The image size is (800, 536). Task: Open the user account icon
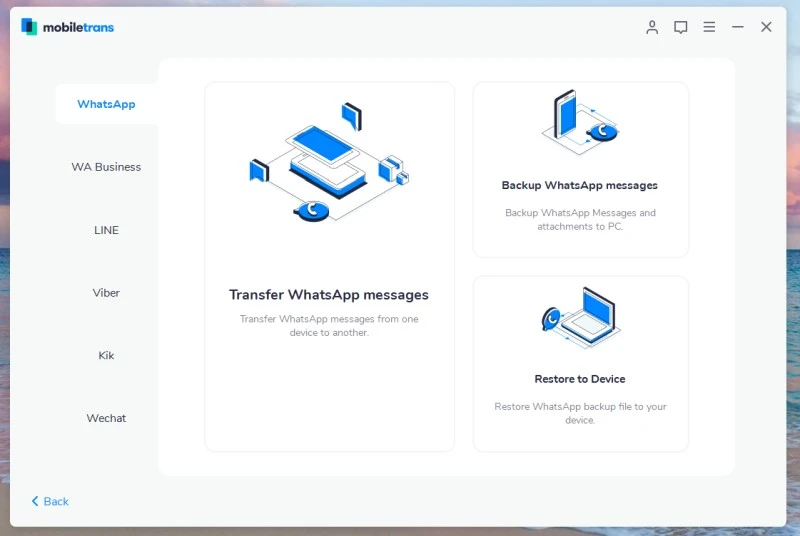tap(652, 27)
